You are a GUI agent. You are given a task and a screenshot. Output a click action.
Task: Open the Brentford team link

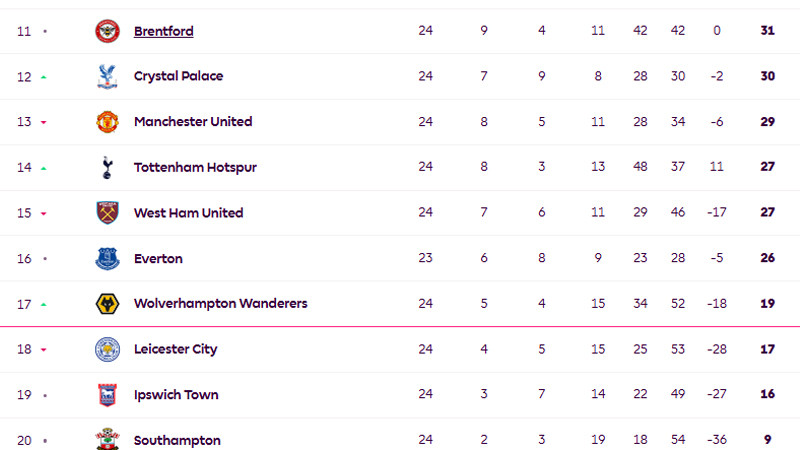pyautogui.click(x=164, y=31)
